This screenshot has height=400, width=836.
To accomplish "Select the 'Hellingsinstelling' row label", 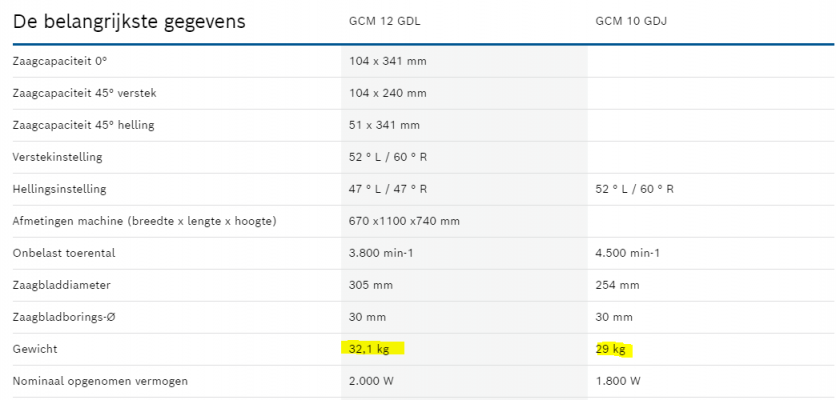I will (x=59, y=189).
